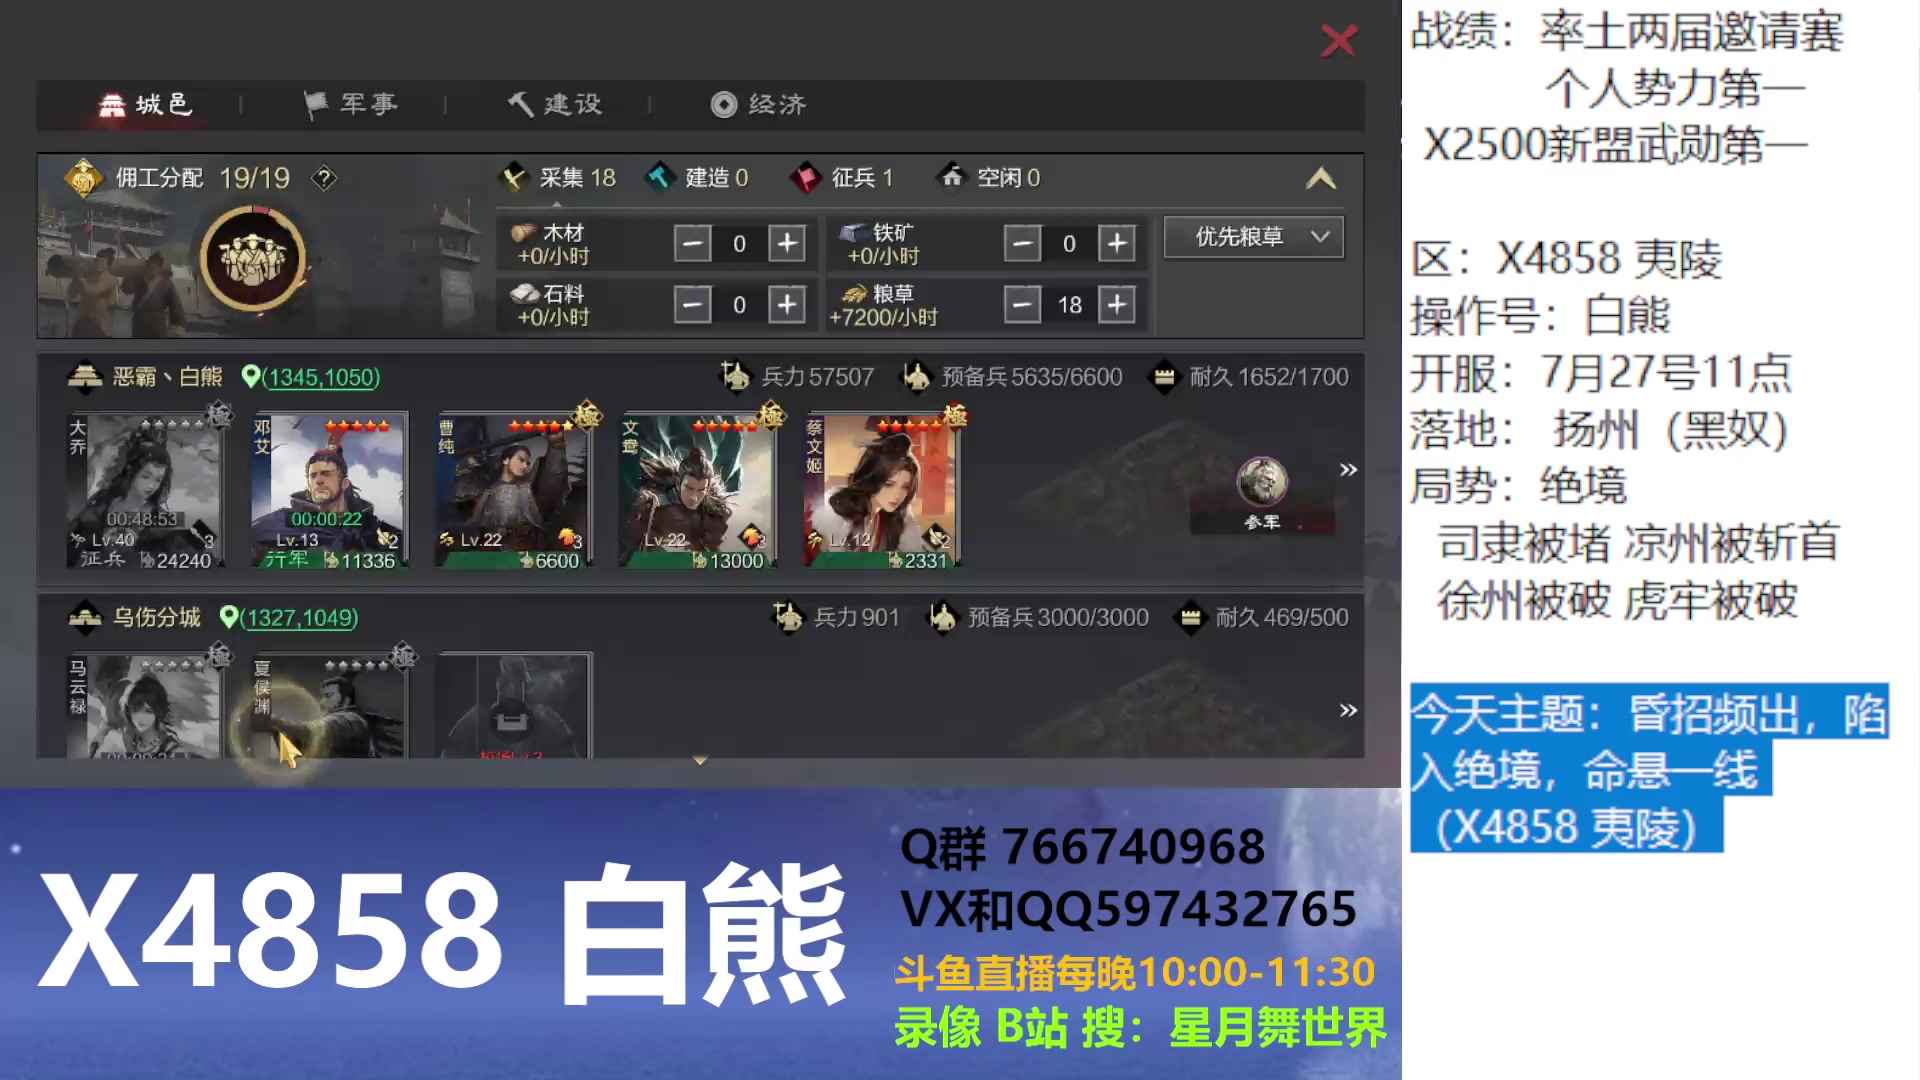The width and height of the screenshot is (1920, 1080).
Task: Increase 铁矿 worker count
Action: [x=1117, y=243]
